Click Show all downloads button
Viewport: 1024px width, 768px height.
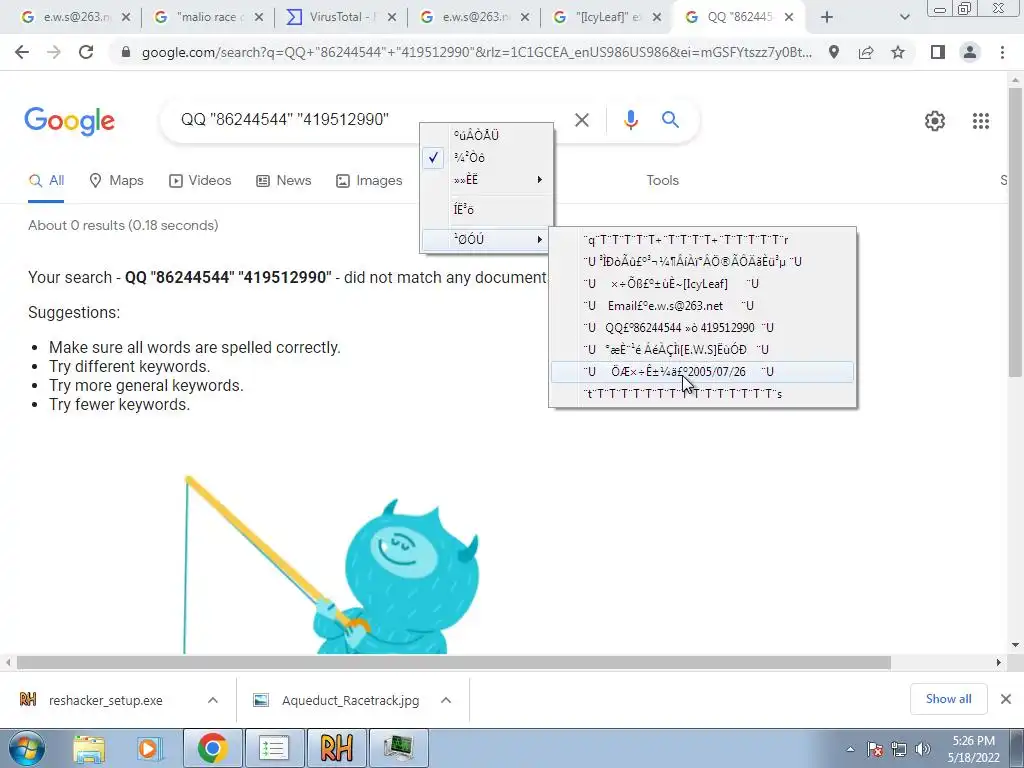pos(948,699)
